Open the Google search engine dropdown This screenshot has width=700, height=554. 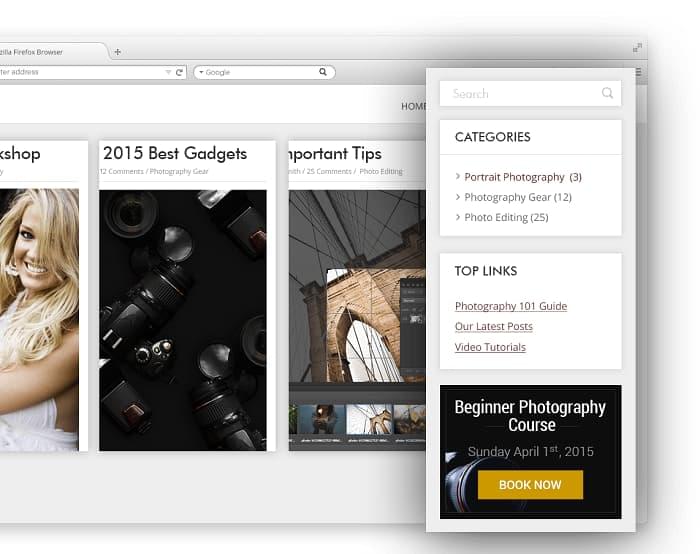[x=200, y=72]
